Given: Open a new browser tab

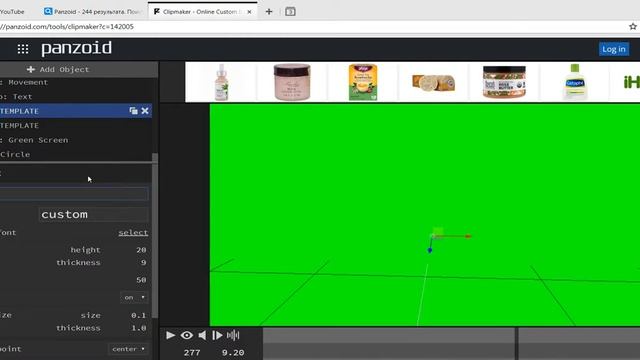Looking at the screenshot, I should click(269, 12).
